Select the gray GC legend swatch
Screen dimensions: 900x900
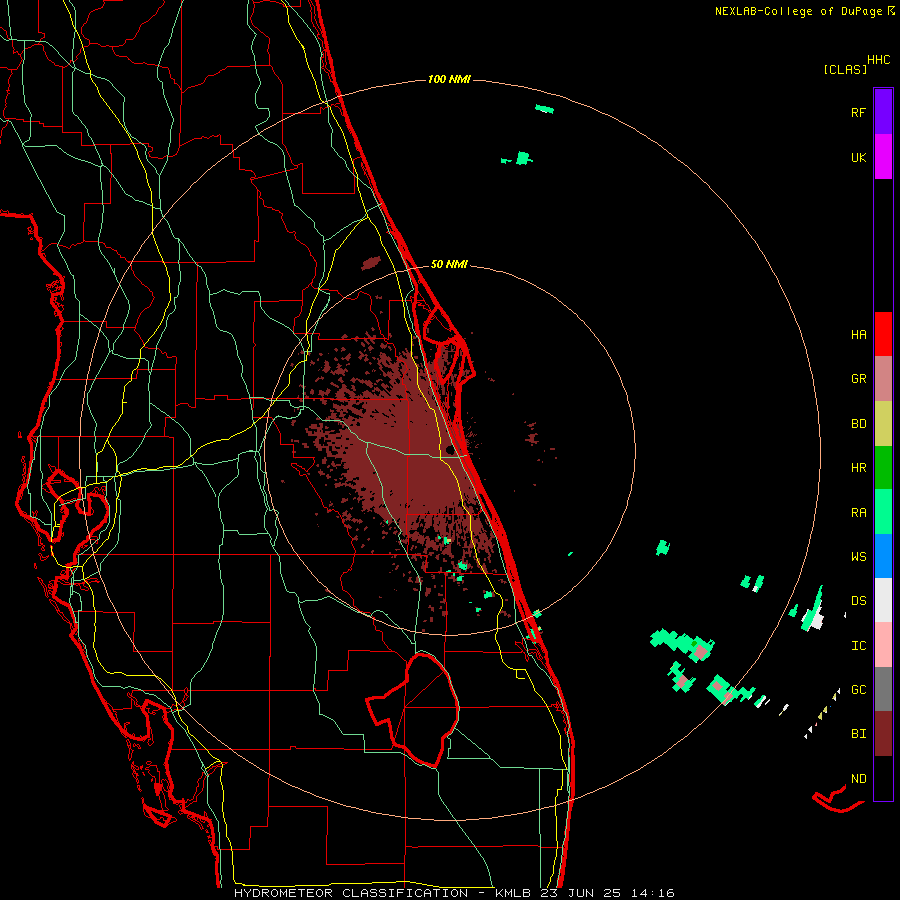(x=883, y=689)
